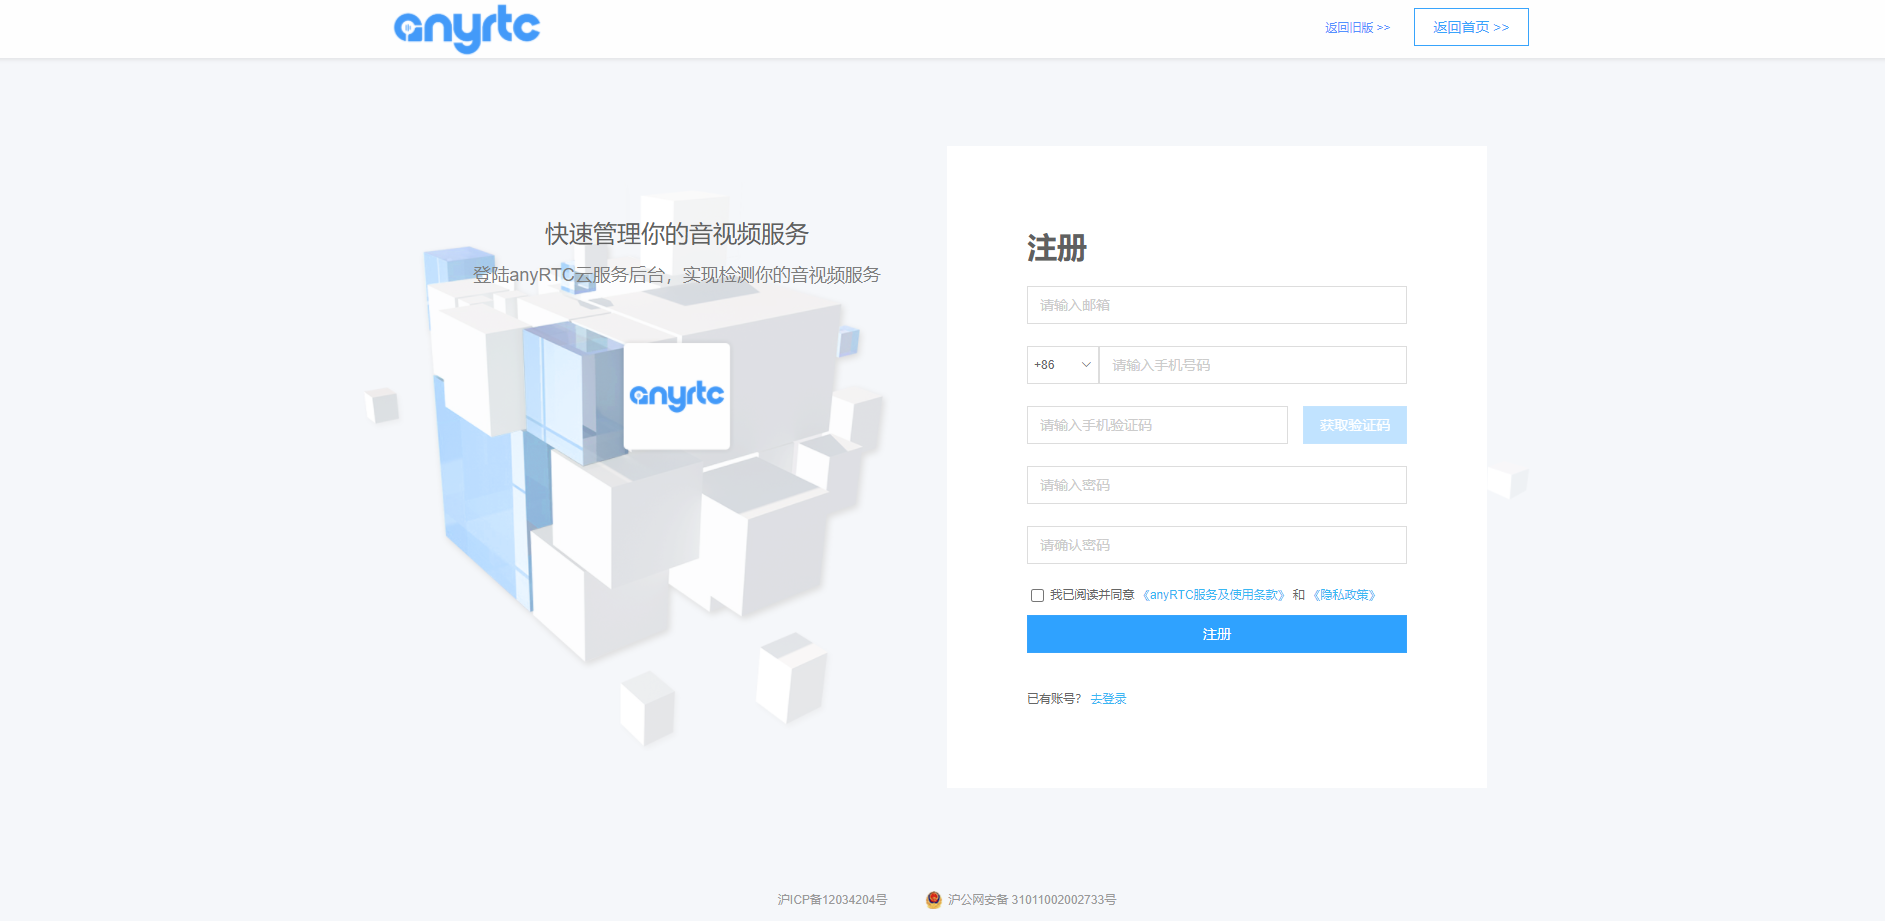Open the 隐私政策 privacy policy link

pyautogui.click(x=1344, y=595)
